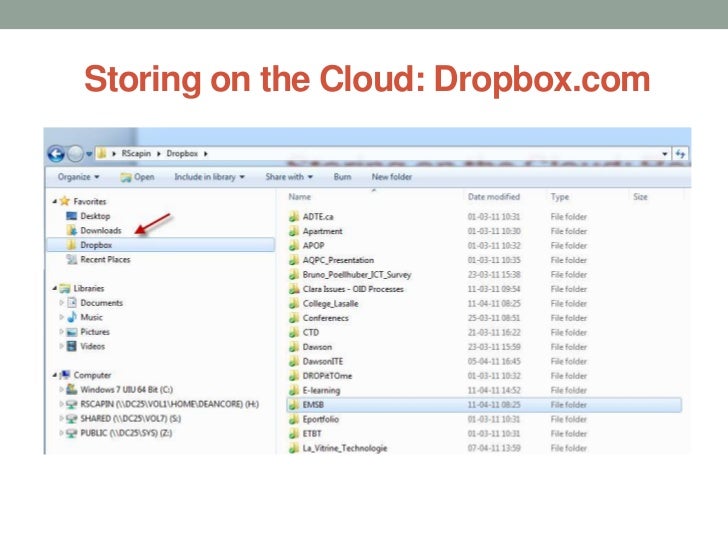Image resolution: width=728 pixels, height=546 pixels.
Task: Go back with the blue Back arrow
Action: (56, 154)
